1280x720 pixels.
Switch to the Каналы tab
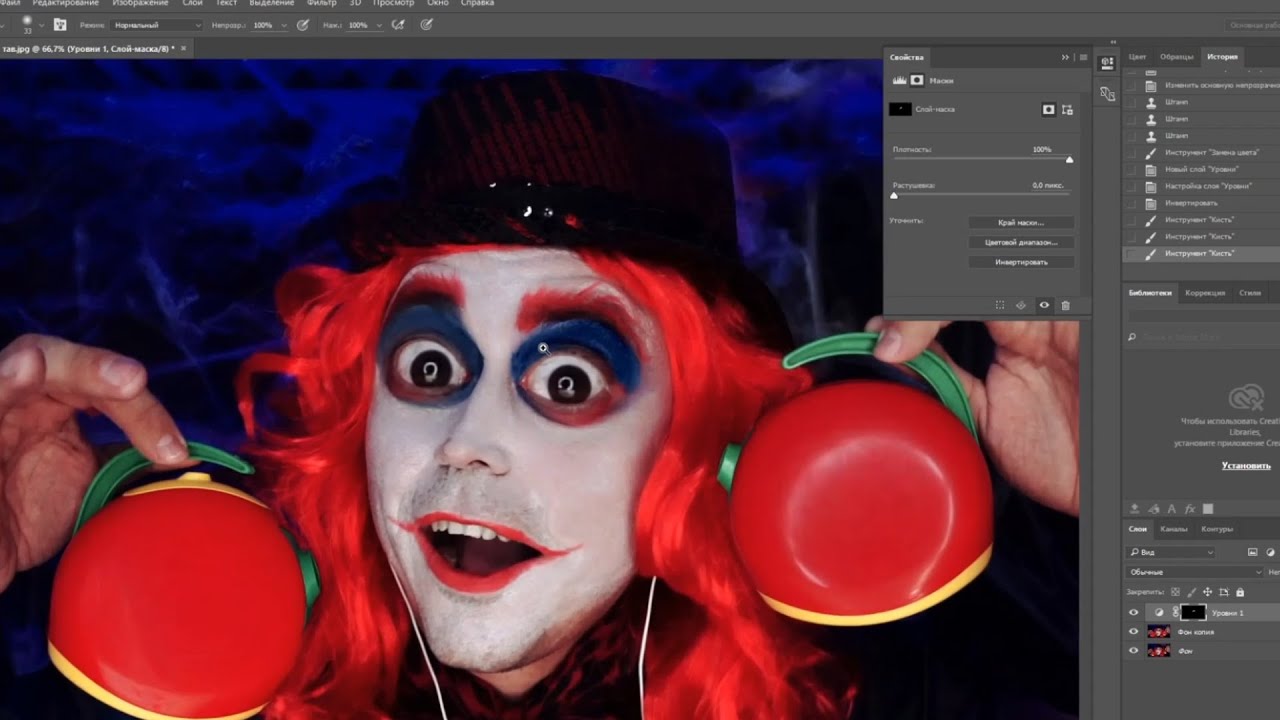click(x=1175, y=528)
